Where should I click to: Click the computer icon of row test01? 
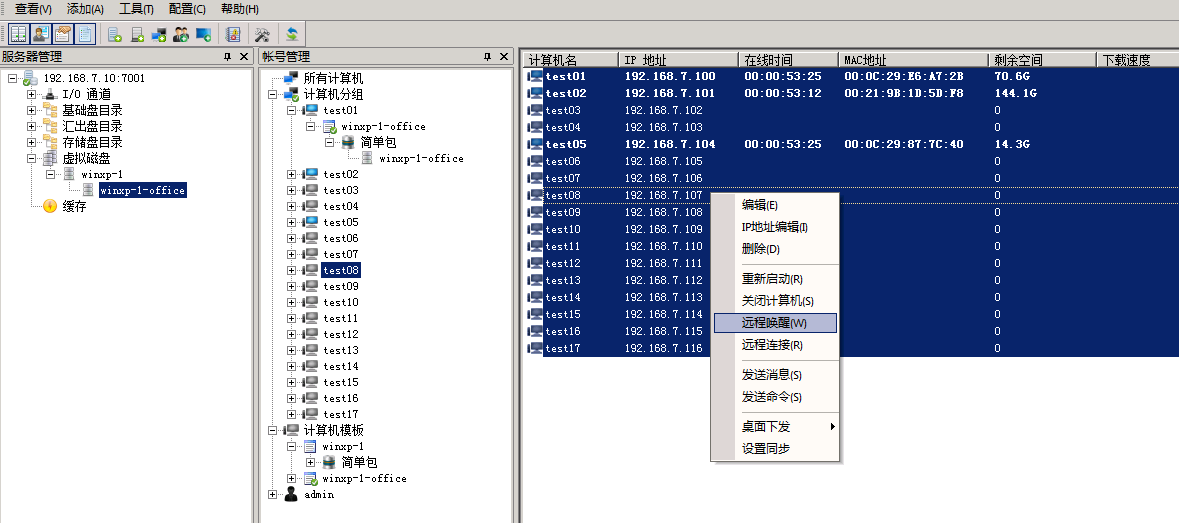point(535,77)
